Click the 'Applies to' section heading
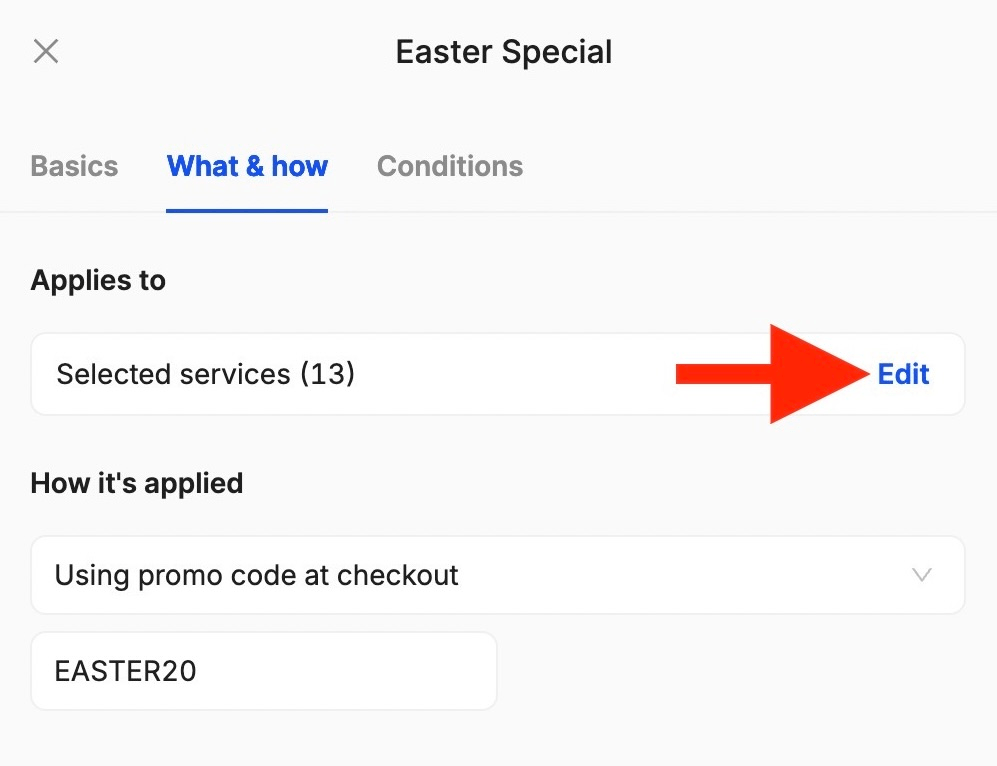This screenshot has height=766, width=997. click(x=97, y=281)
